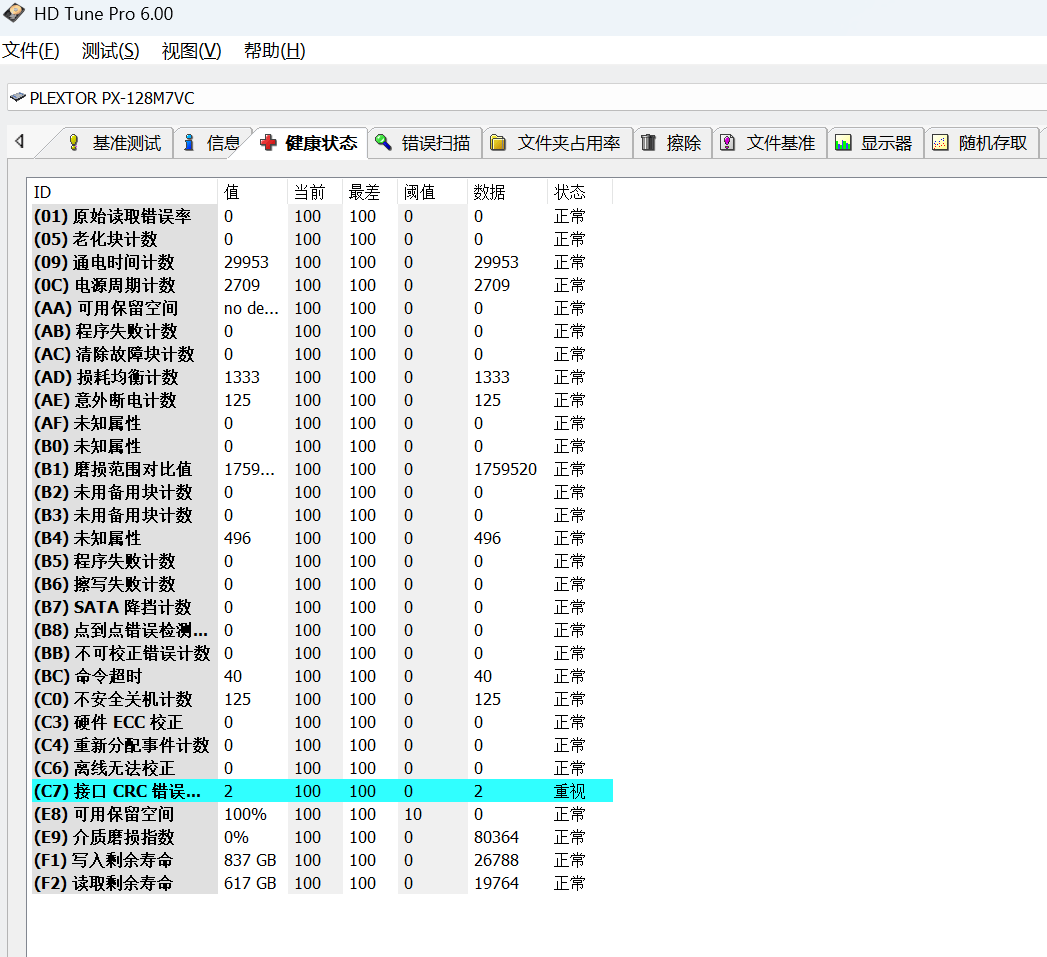Select the (AC) 清除故障块计数 row
Screen dimensions: 1047x957
click(322, 354)
